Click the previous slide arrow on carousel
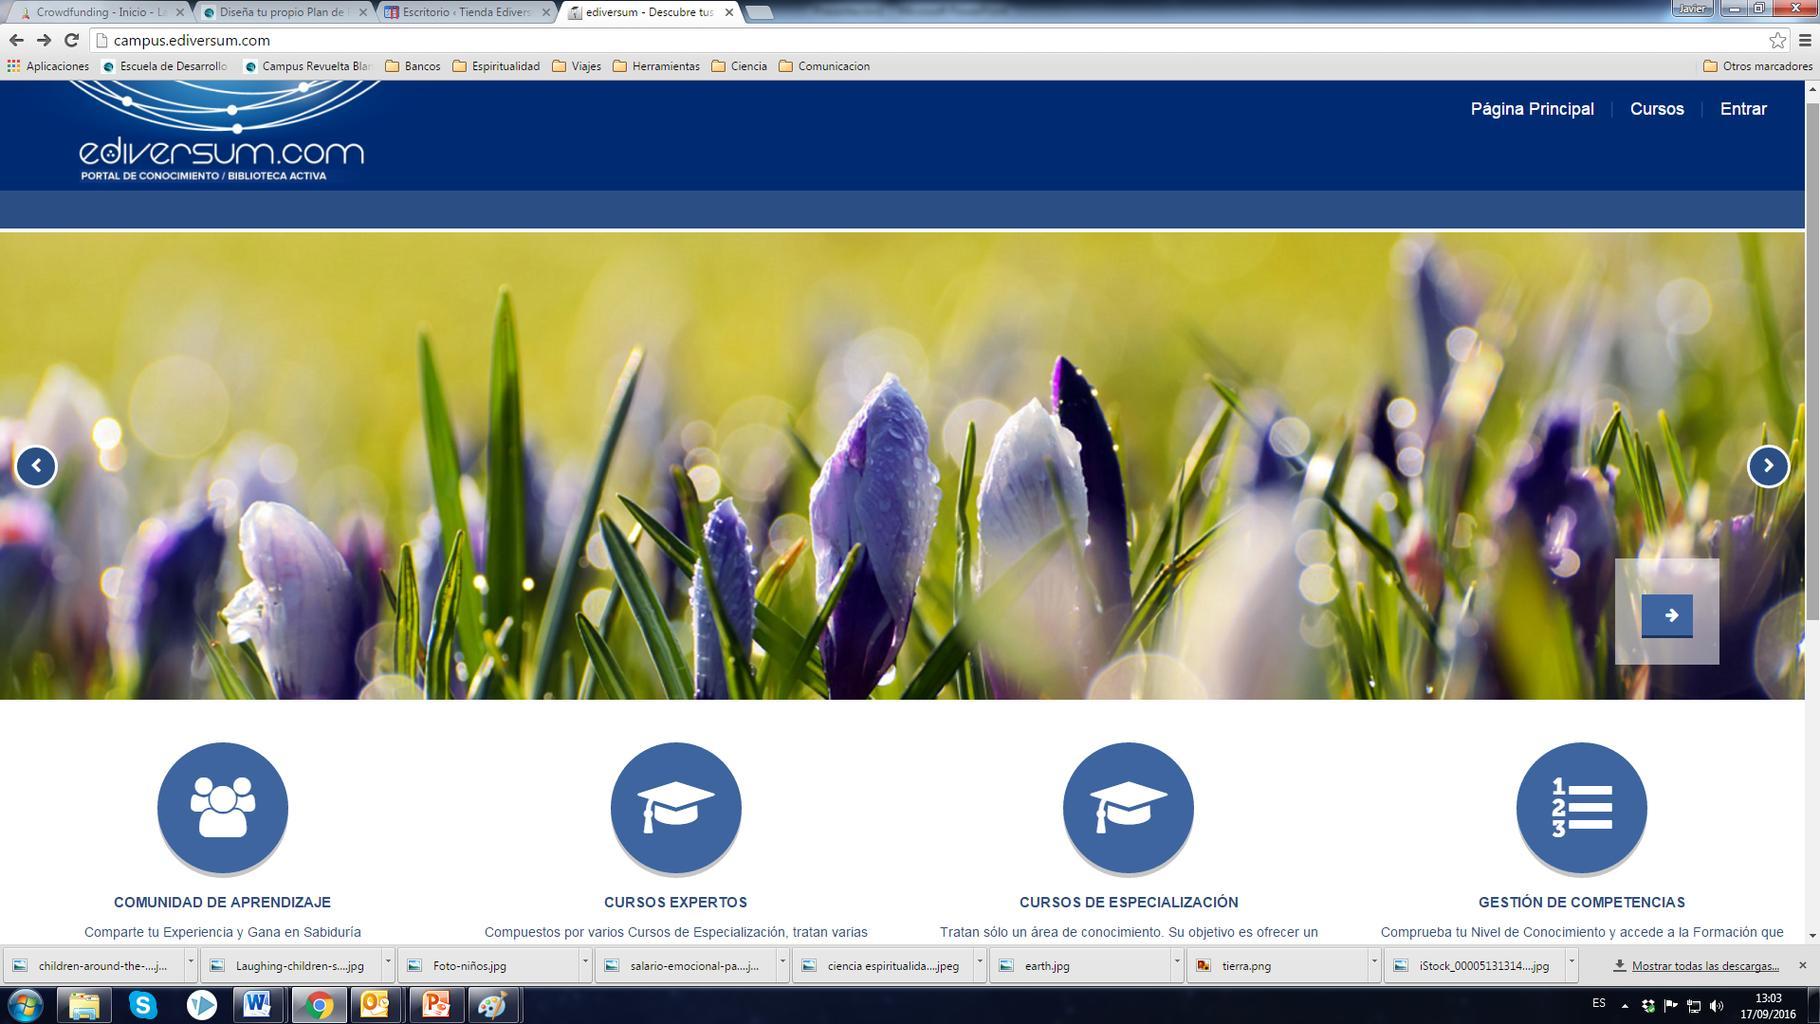Image resolution: width=1820 pixels, height=1024 pixels. (36, 466)
